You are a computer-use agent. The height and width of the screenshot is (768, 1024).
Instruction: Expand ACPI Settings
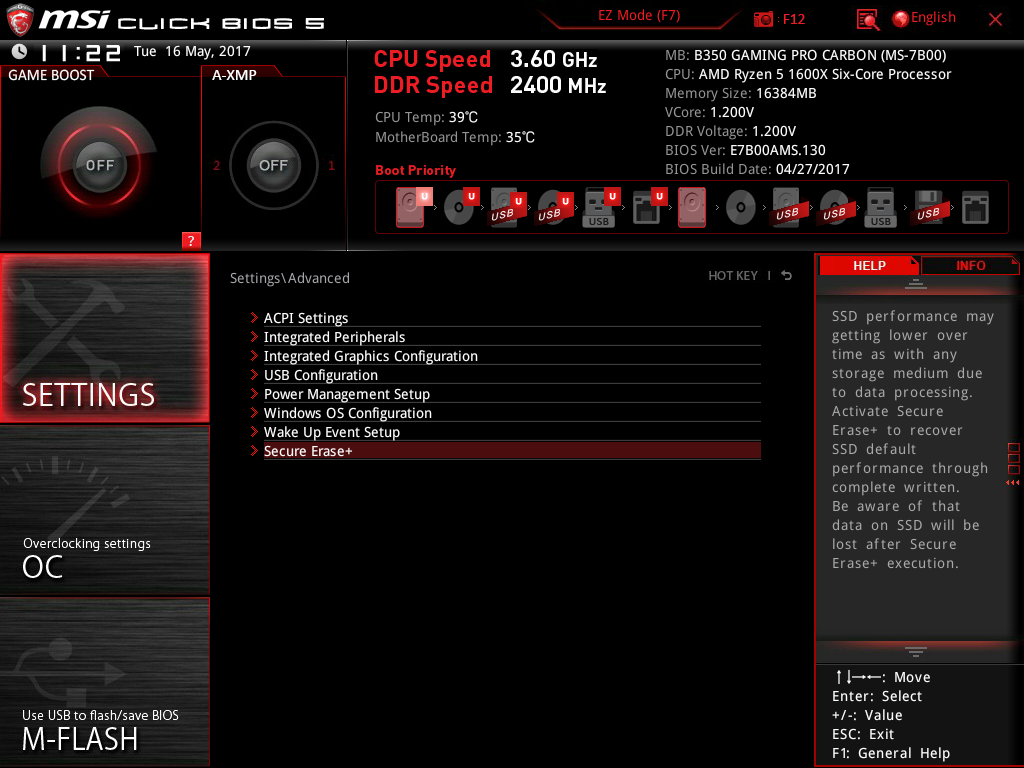tap(505, 318)
